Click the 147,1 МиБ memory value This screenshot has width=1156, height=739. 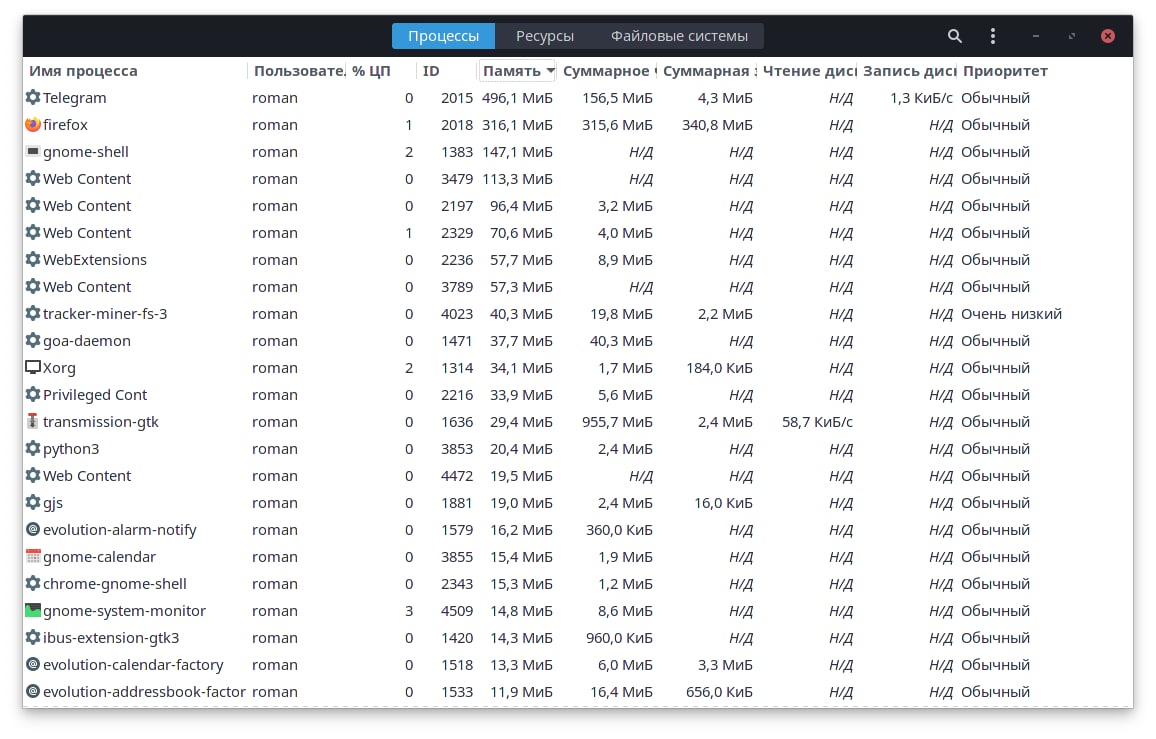(517, 152)
